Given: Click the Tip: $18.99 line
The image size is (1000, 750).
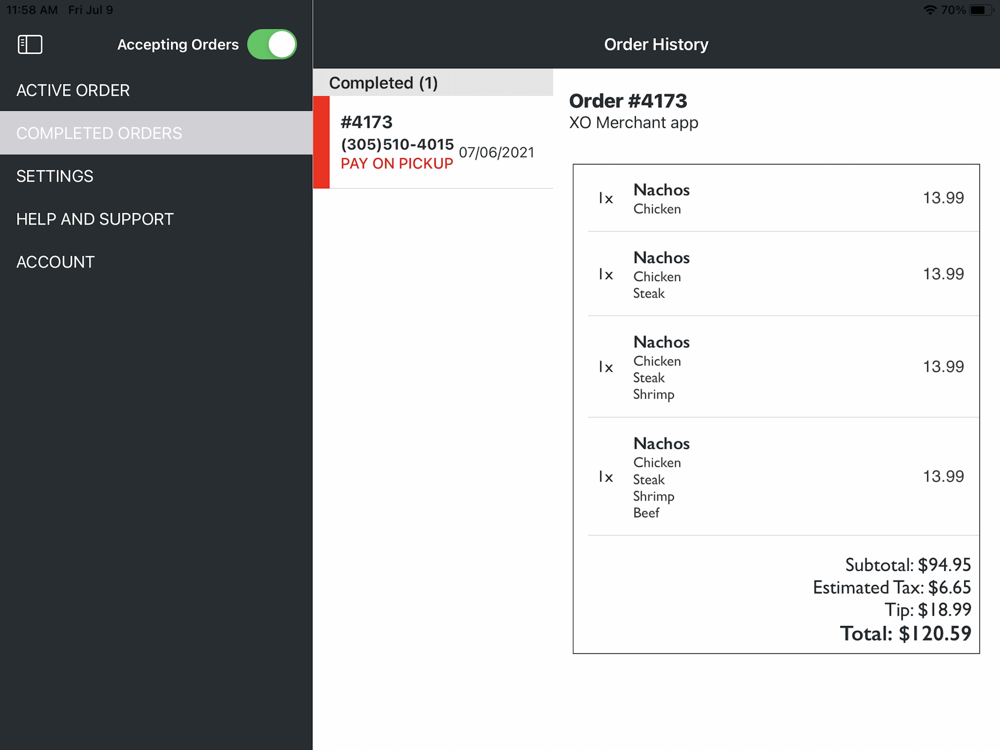Looking at the screenshot, I should [x=928, y=610].
